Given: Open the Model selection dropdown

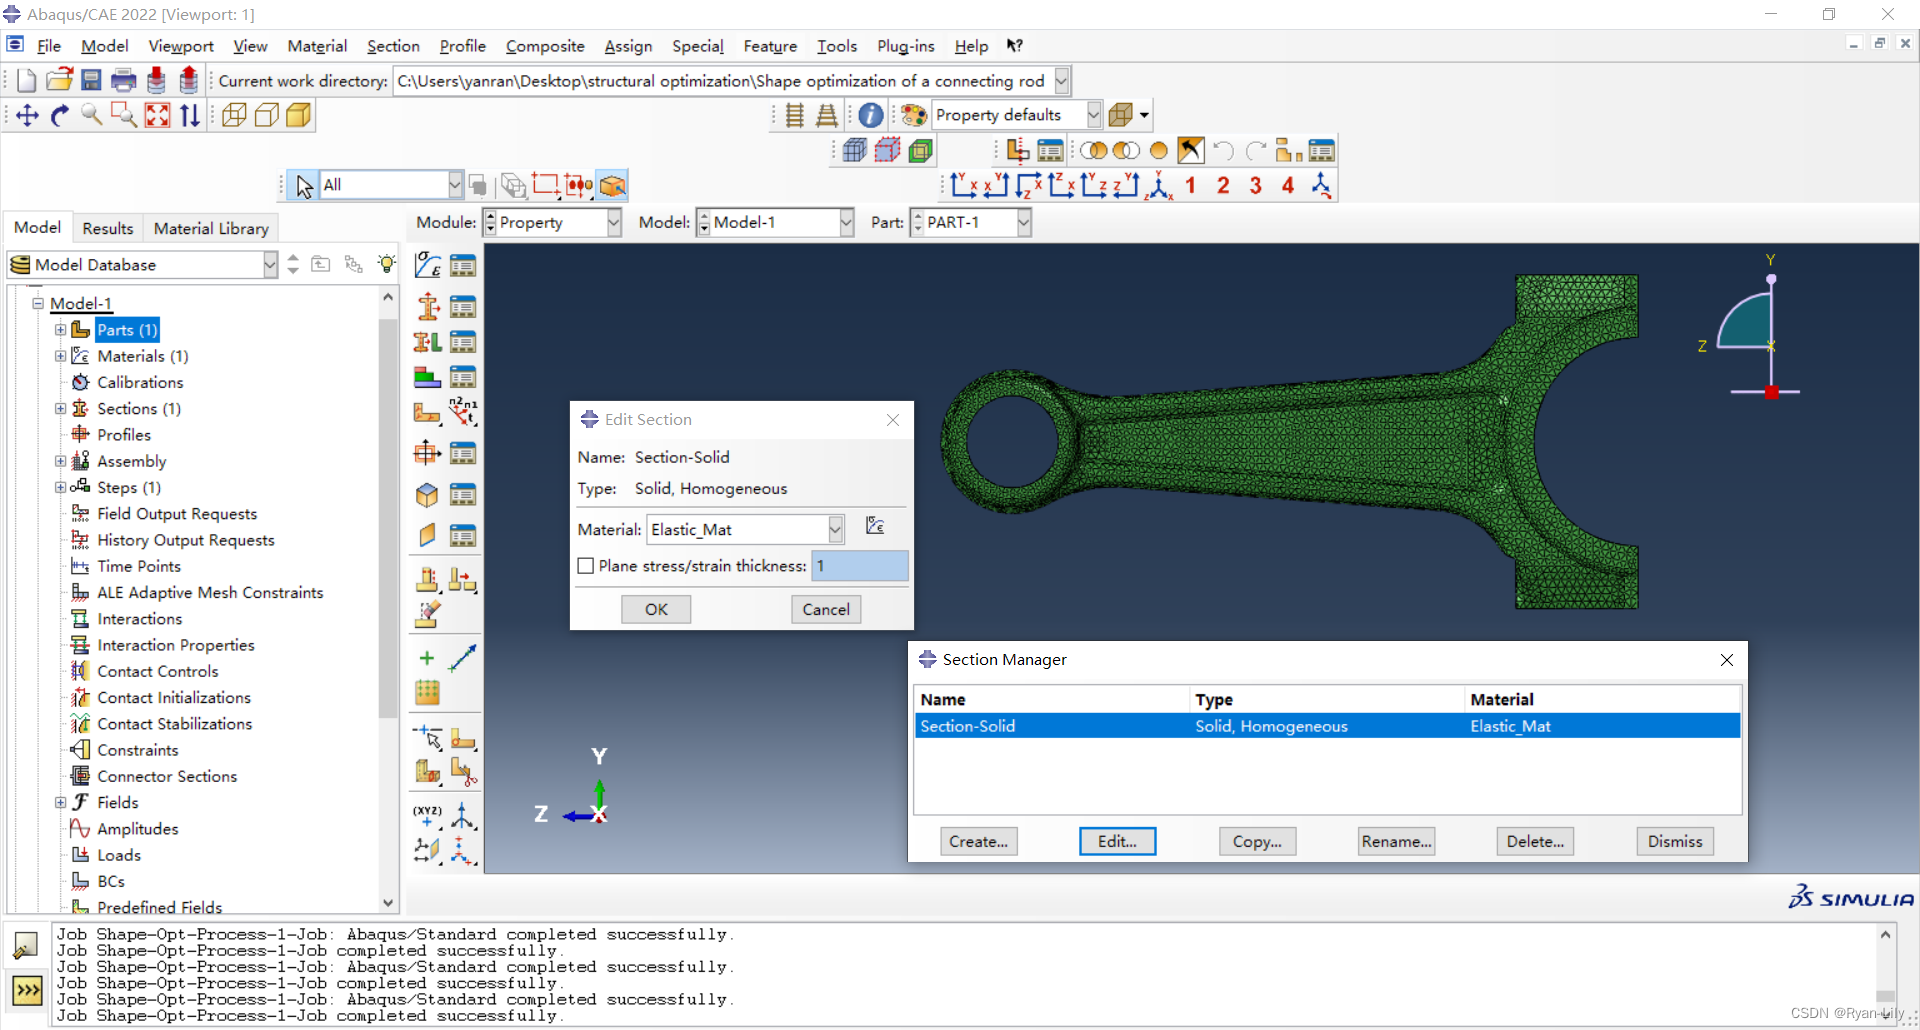Looking at the screenshot, I should [846, 223].
